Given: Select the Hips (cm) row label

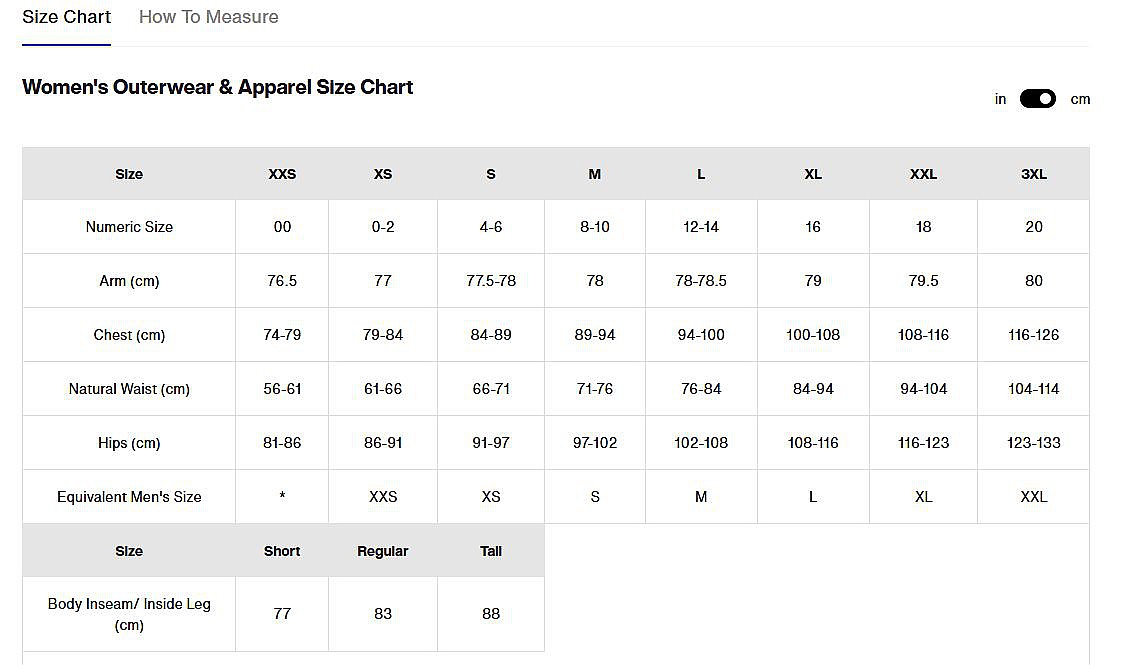Looking at the screenshot, I should [129, 443].
